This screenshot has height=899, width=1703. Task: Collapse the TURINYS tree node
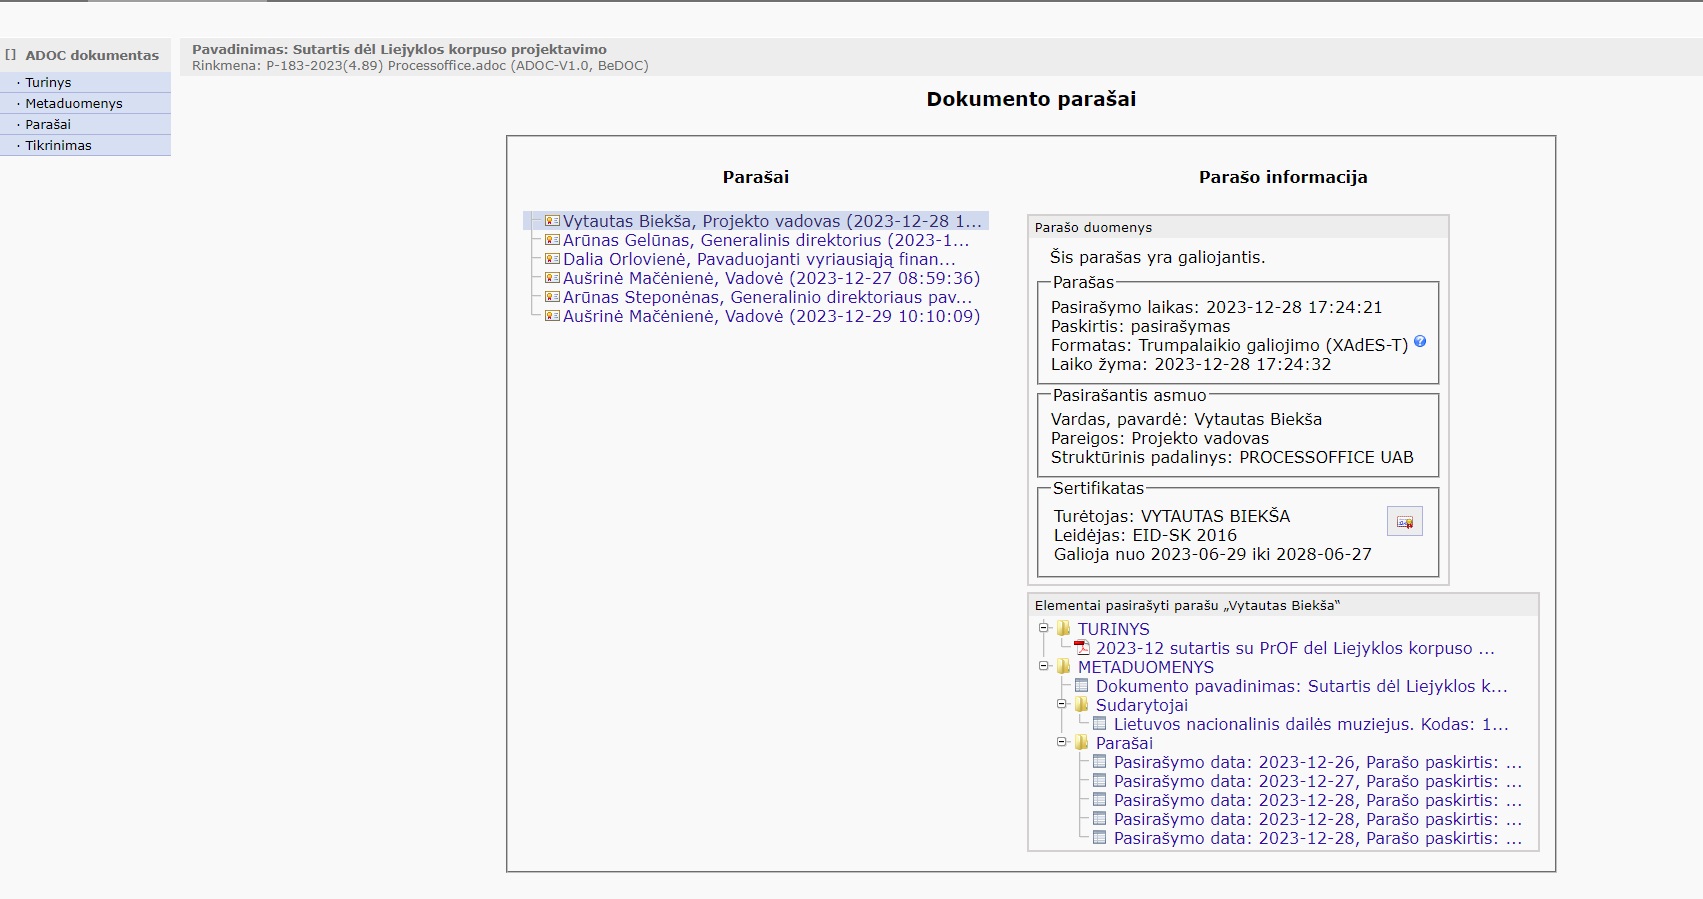point(1044,628)
